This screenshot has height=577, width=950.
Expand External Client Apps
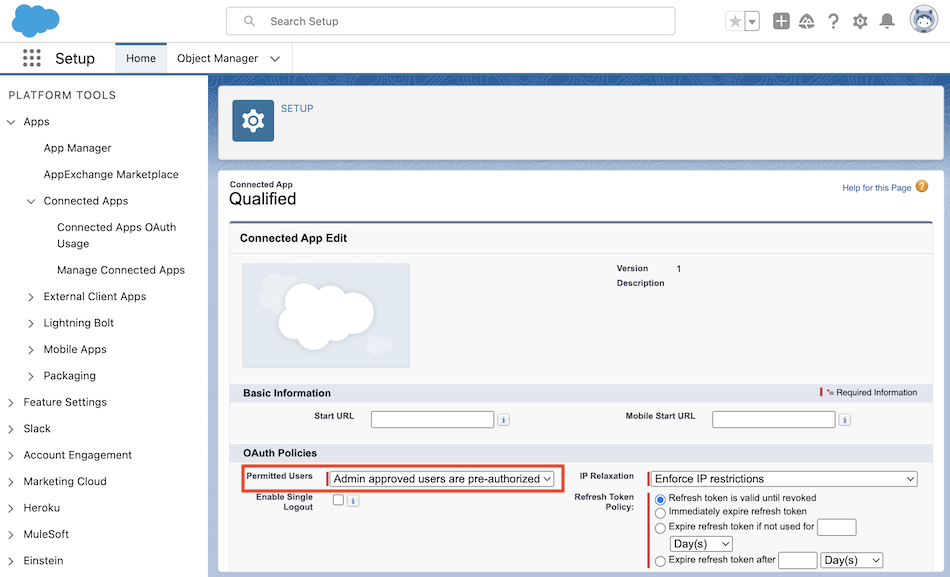31,297
